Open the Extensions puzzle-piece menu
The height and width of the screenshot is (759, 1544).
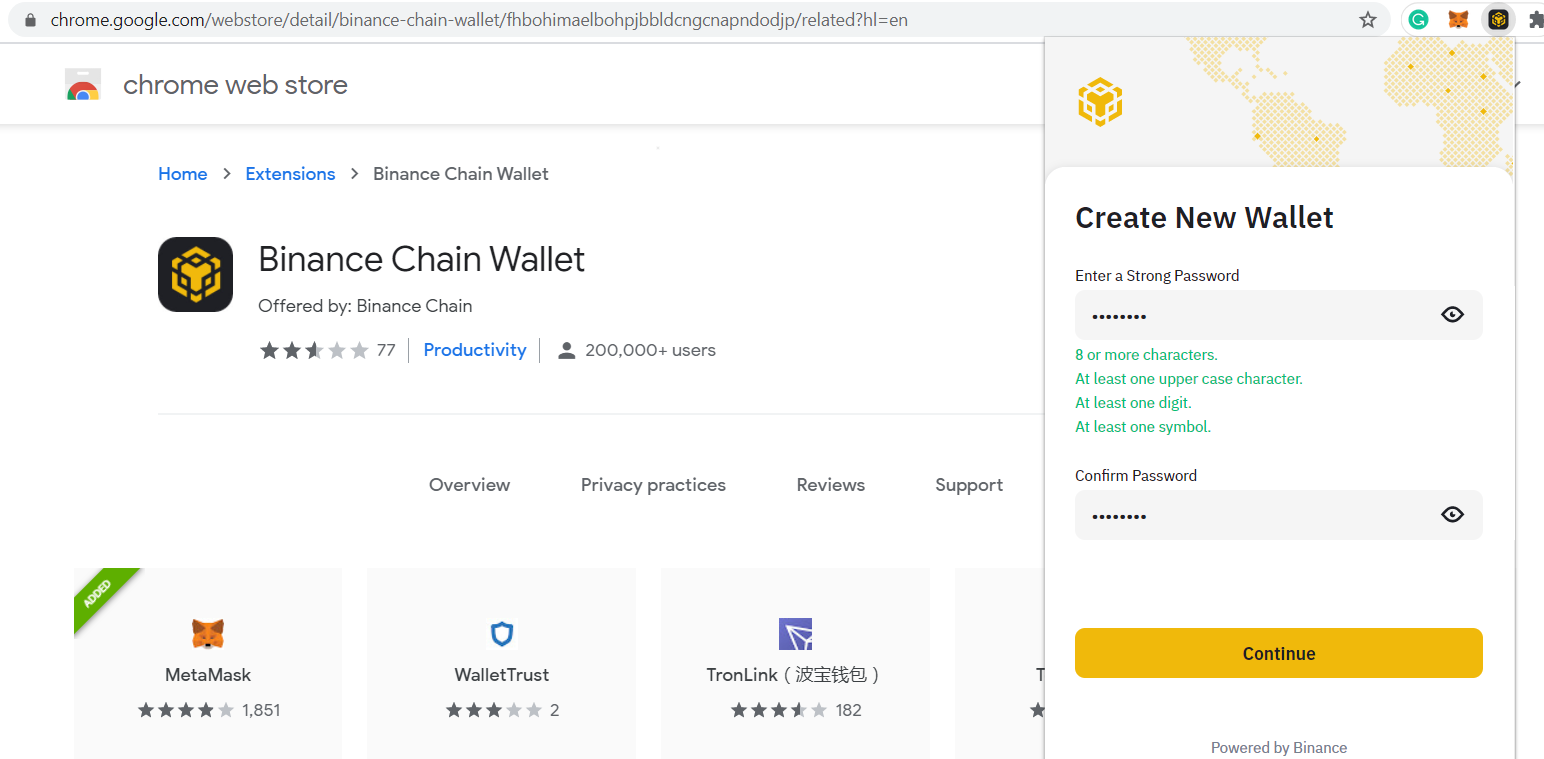coord(1536,19)
